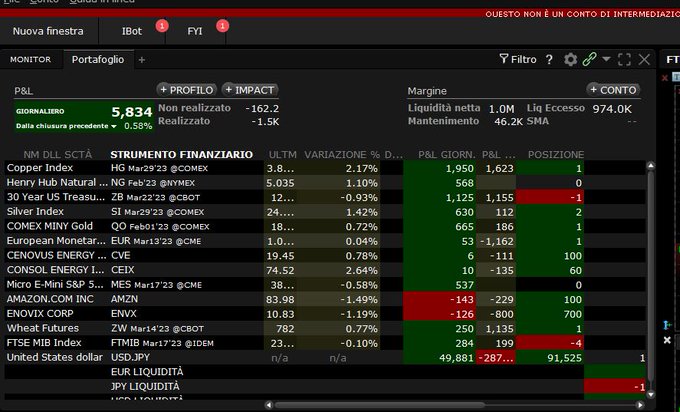Click the vertical scrollbar up arrow
680x412 pixels.
pos(651,165)
